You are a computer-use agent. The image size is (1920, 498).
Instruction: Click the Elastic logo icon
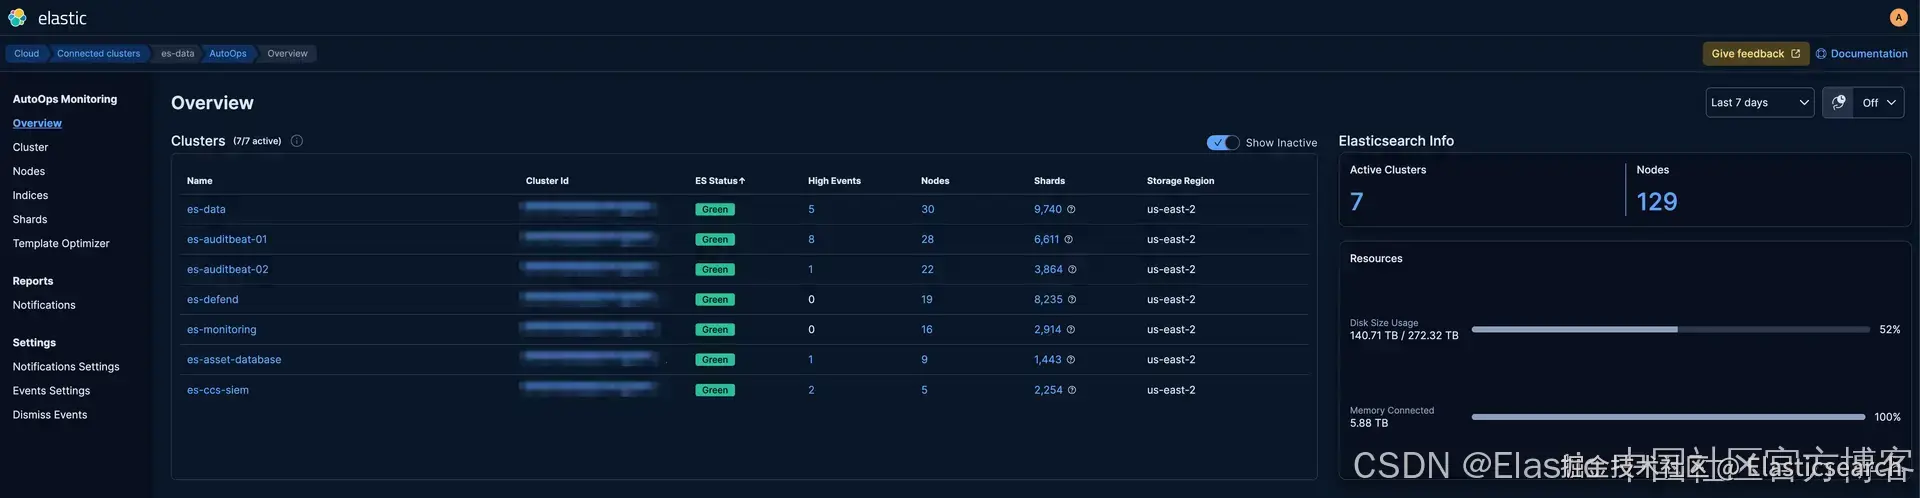click(18, 18)
